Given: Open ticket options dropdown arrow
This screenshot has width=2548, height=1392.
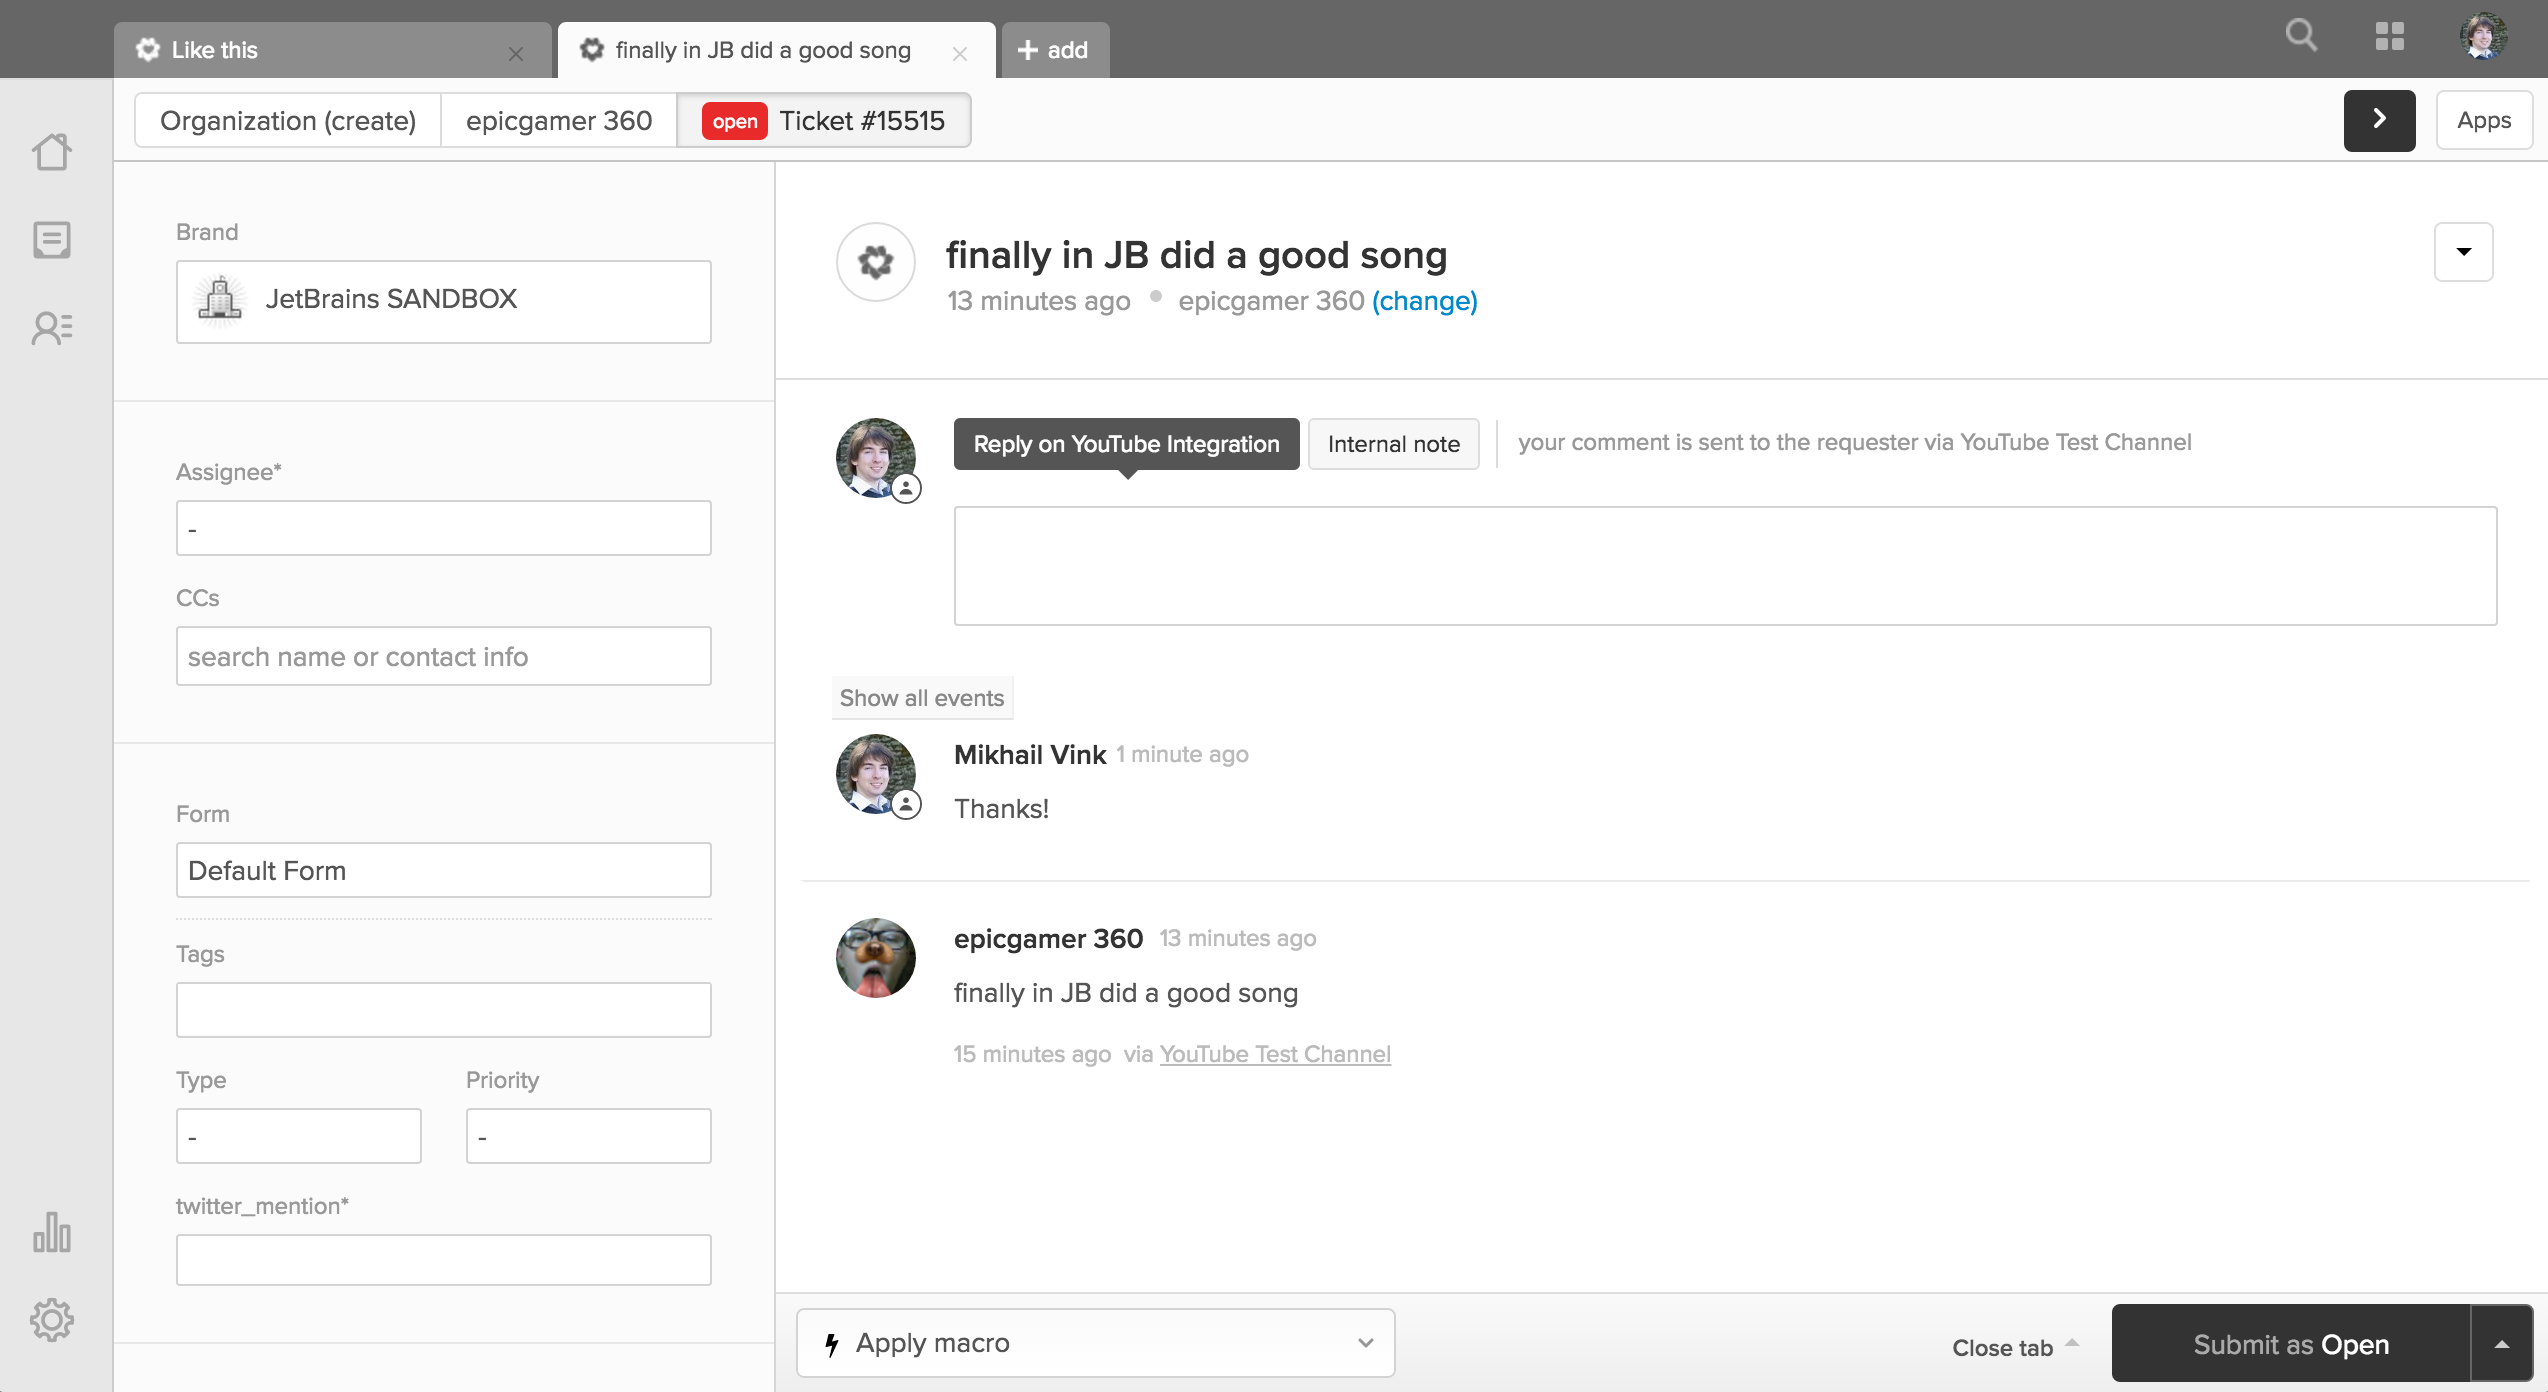Looking at the screenshot, I should [x=2463, y=252].
